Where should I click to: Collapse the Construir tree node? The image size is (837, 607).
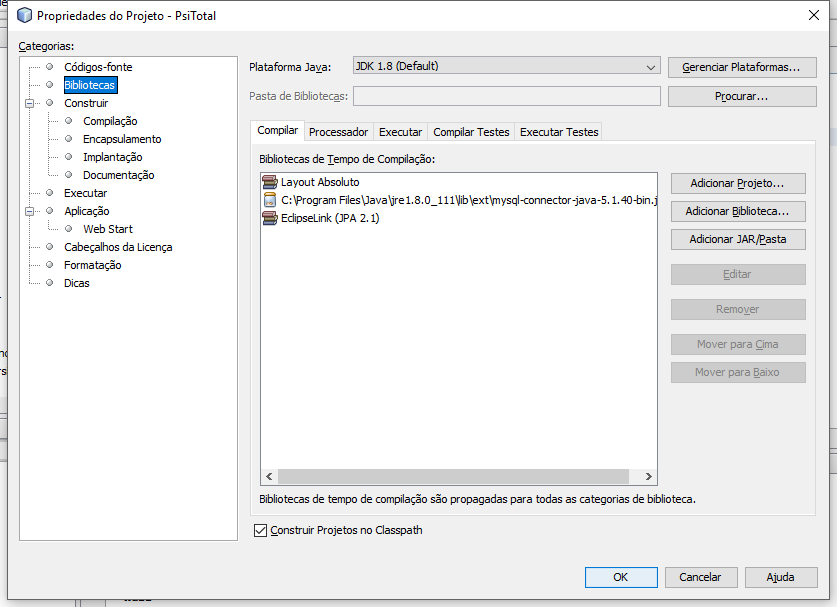pos(30,103)
